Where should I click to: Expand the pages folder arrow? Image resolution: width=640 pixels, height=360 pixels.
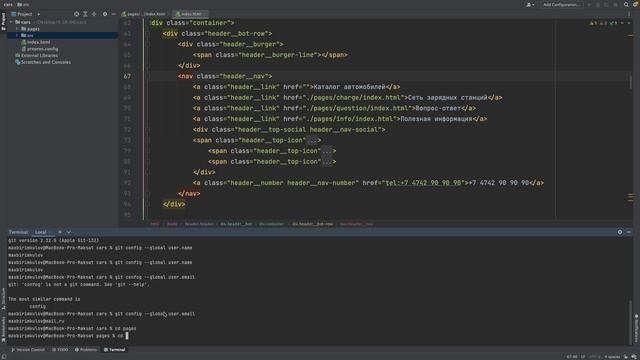point(17,29)
